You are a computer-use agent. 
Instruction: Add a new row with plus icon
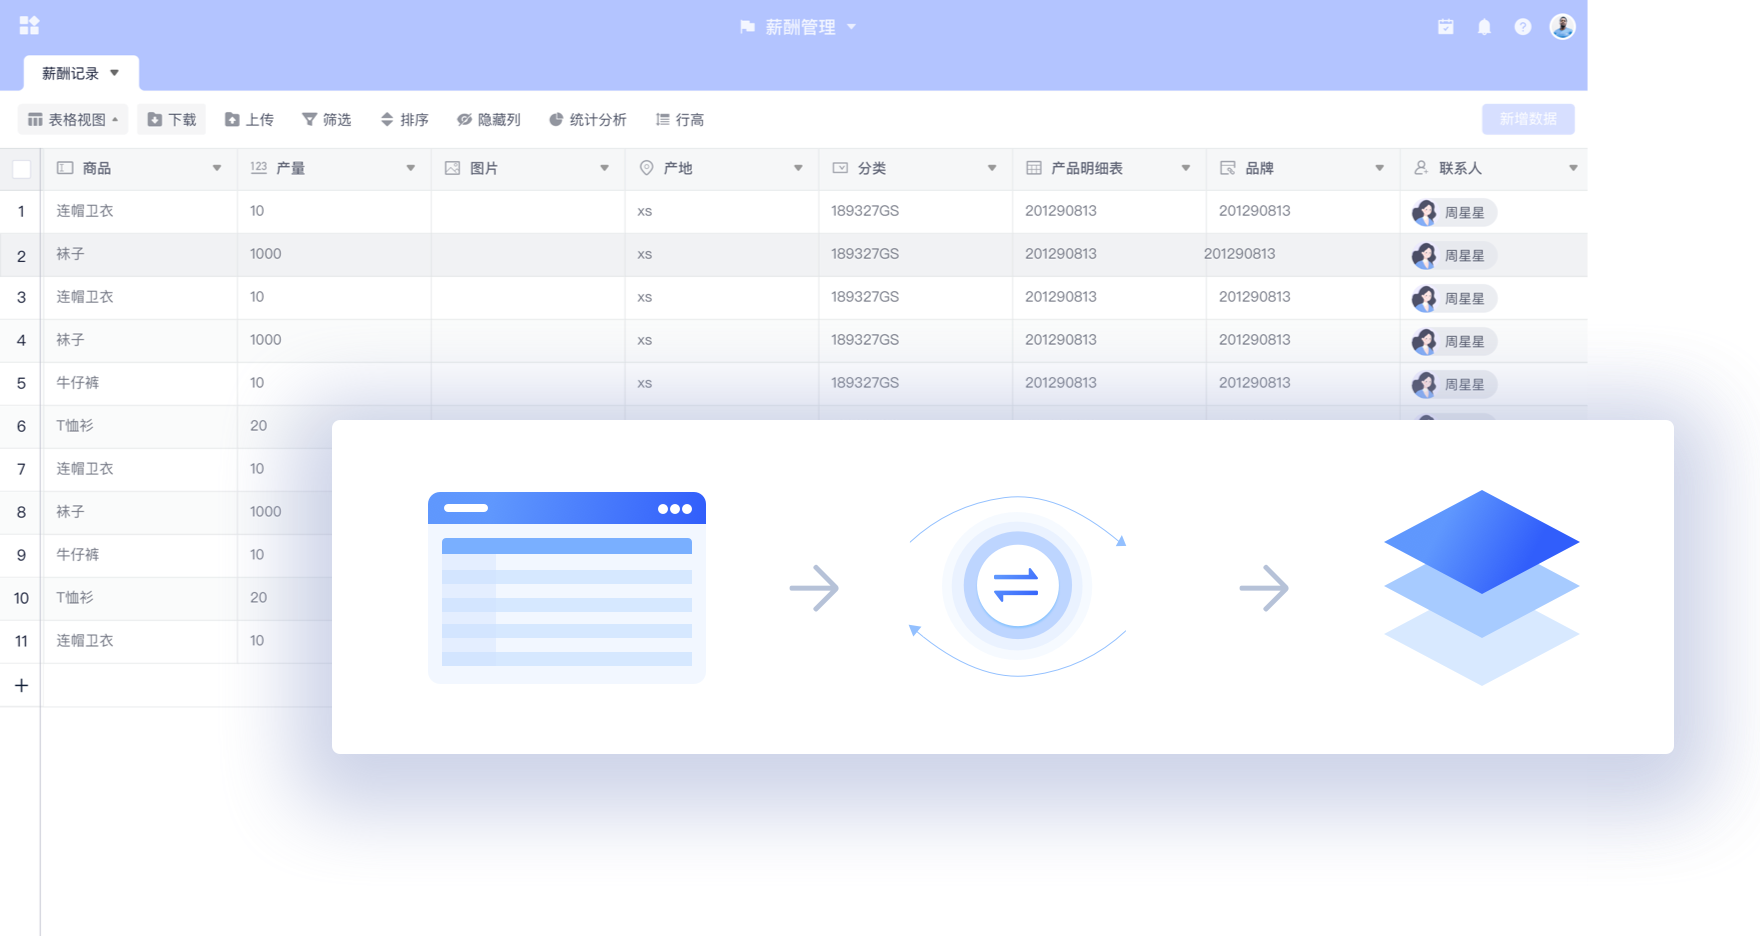pos(21,685)
